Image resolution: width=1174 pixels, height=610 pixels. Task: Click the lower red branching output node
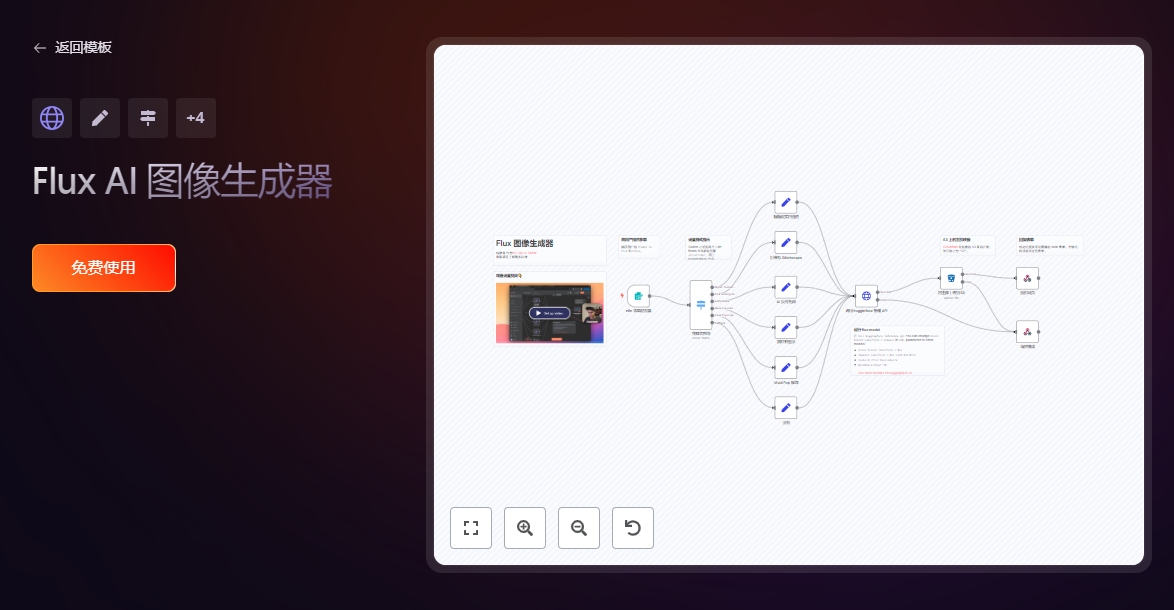coord(1027,332)
